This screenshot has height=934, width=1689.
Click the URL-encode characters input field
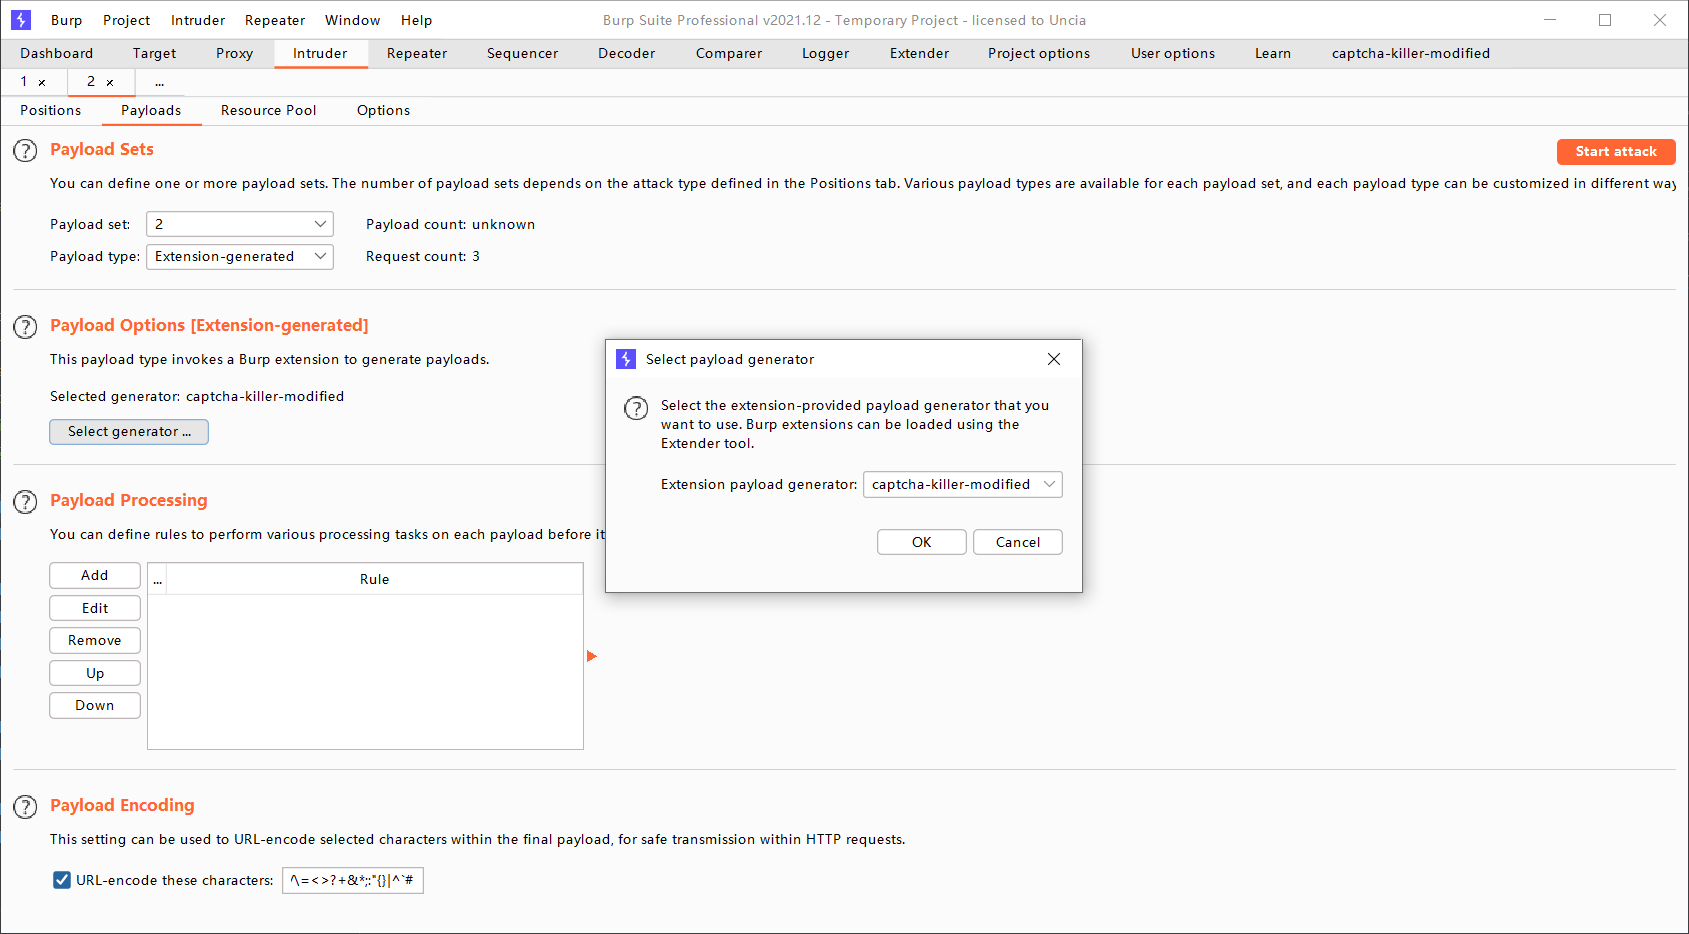click(353, 881)
